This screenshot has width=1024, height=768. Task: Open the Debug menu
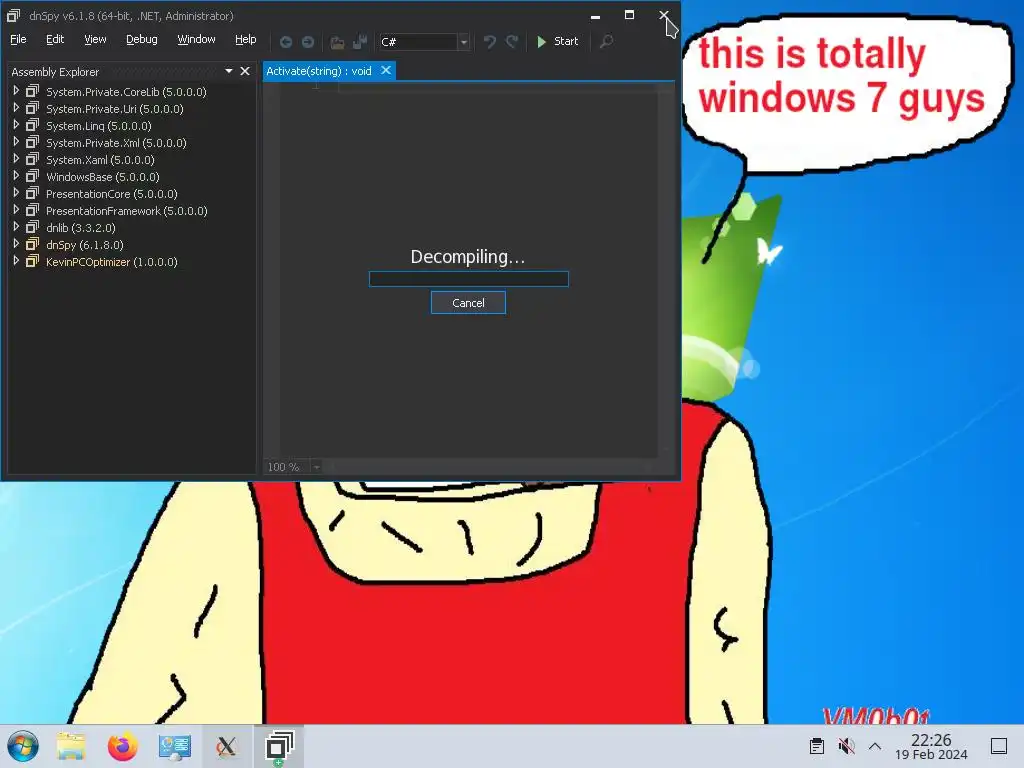pos(142,39)
